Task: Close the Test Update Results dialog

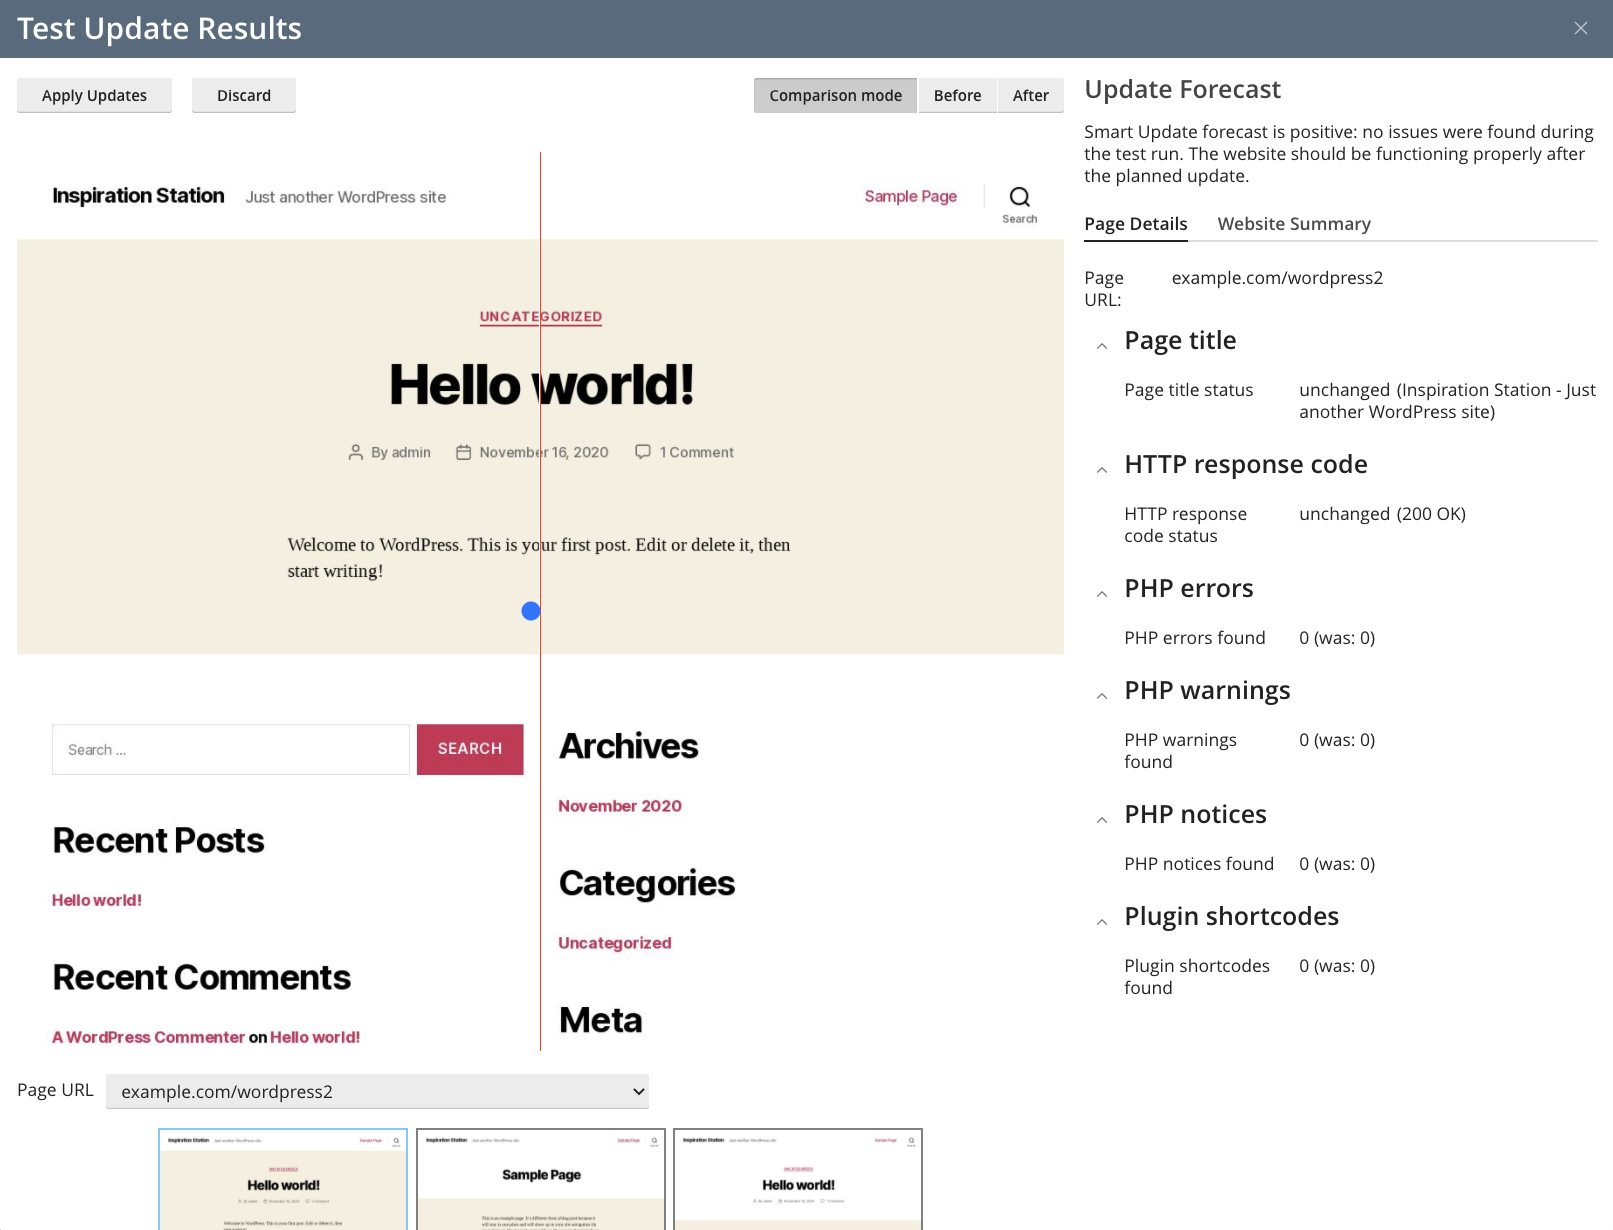Action: click(x=1580, y=28)
